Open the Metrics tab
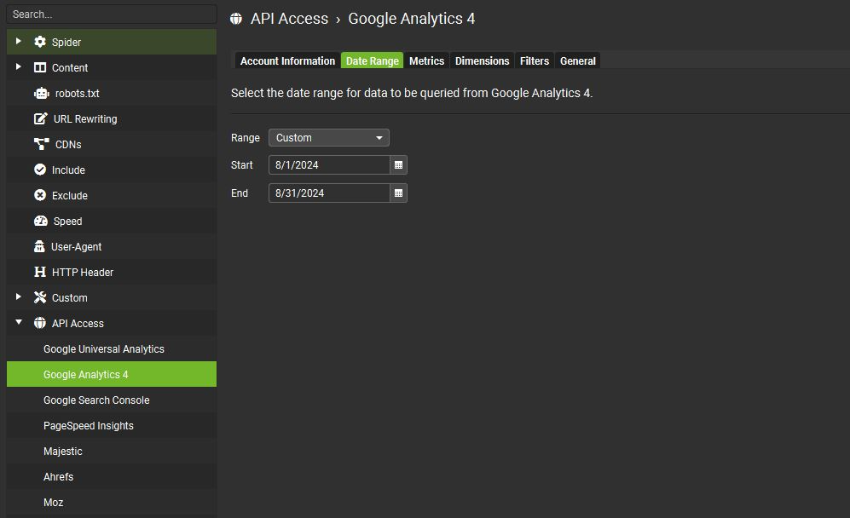 coord(427,61)
